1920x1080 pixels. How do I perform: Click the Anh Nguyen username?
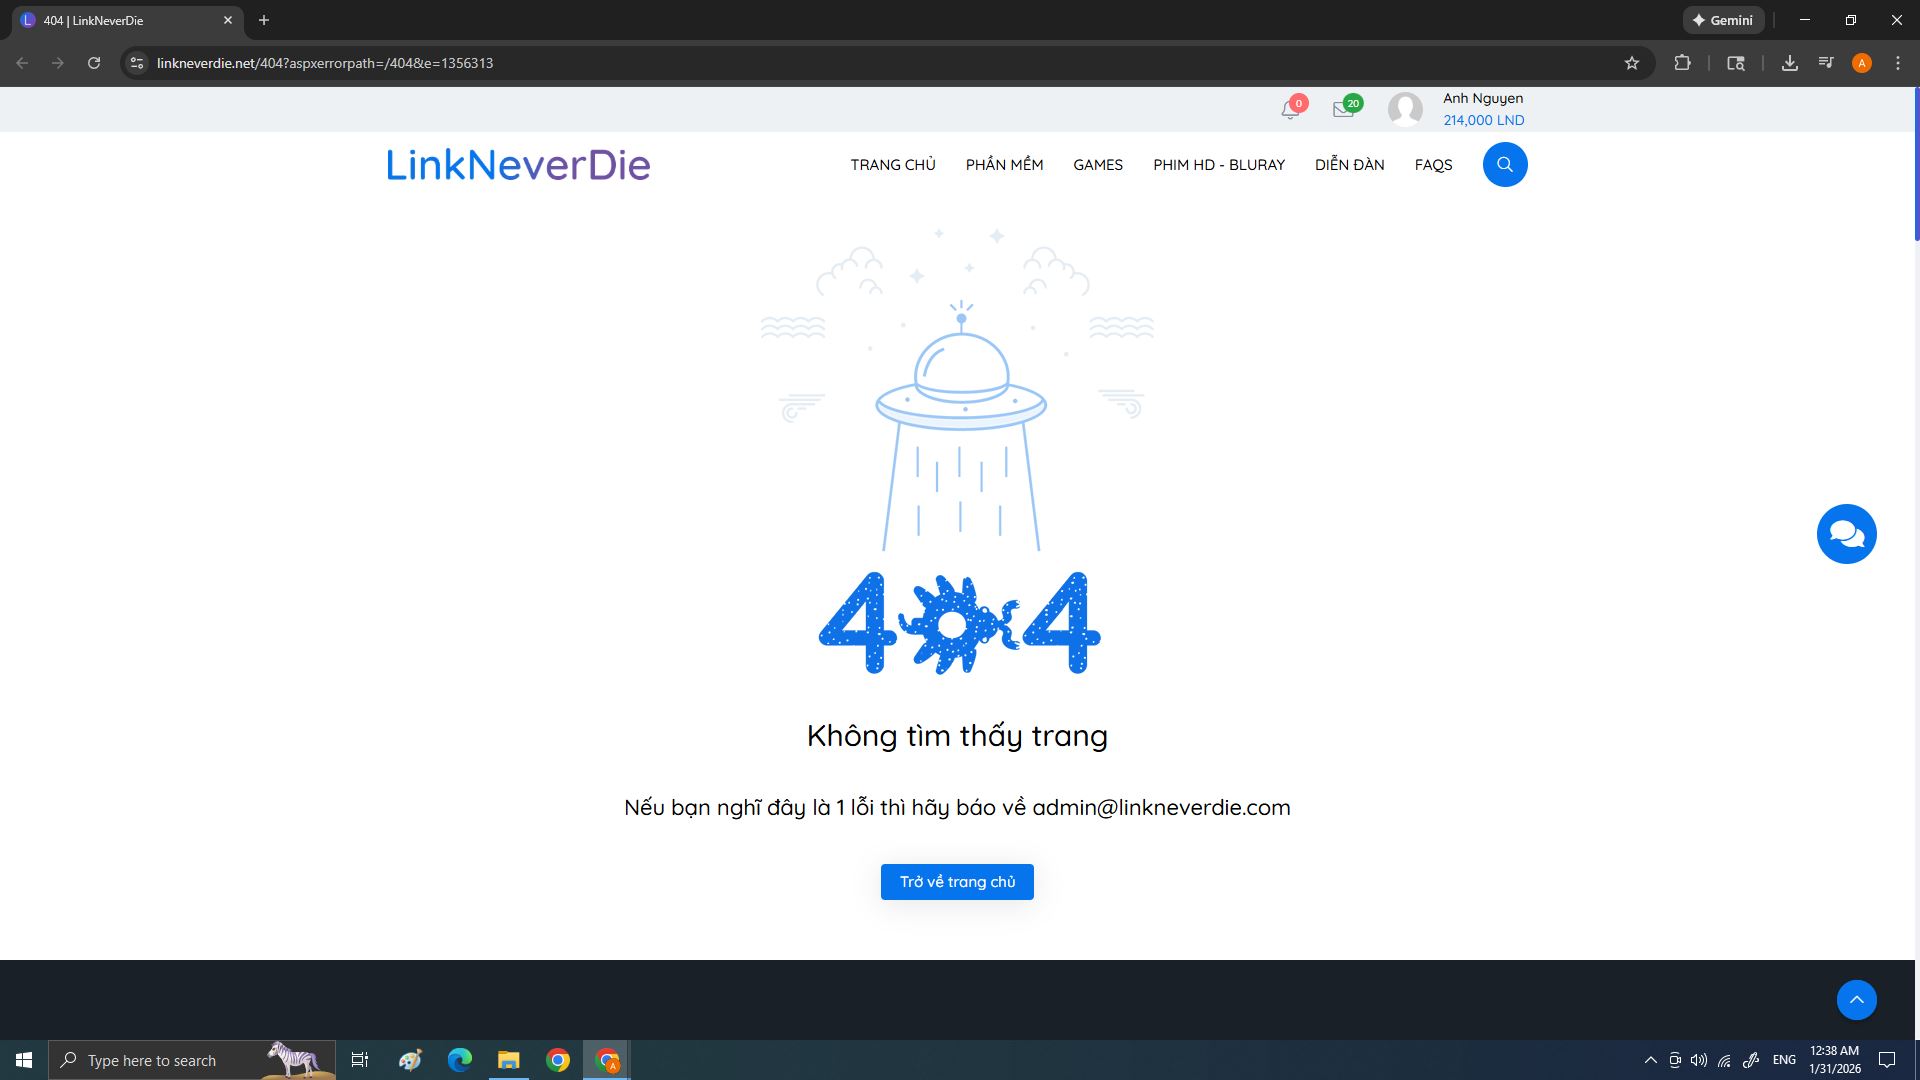(1482, 98)
